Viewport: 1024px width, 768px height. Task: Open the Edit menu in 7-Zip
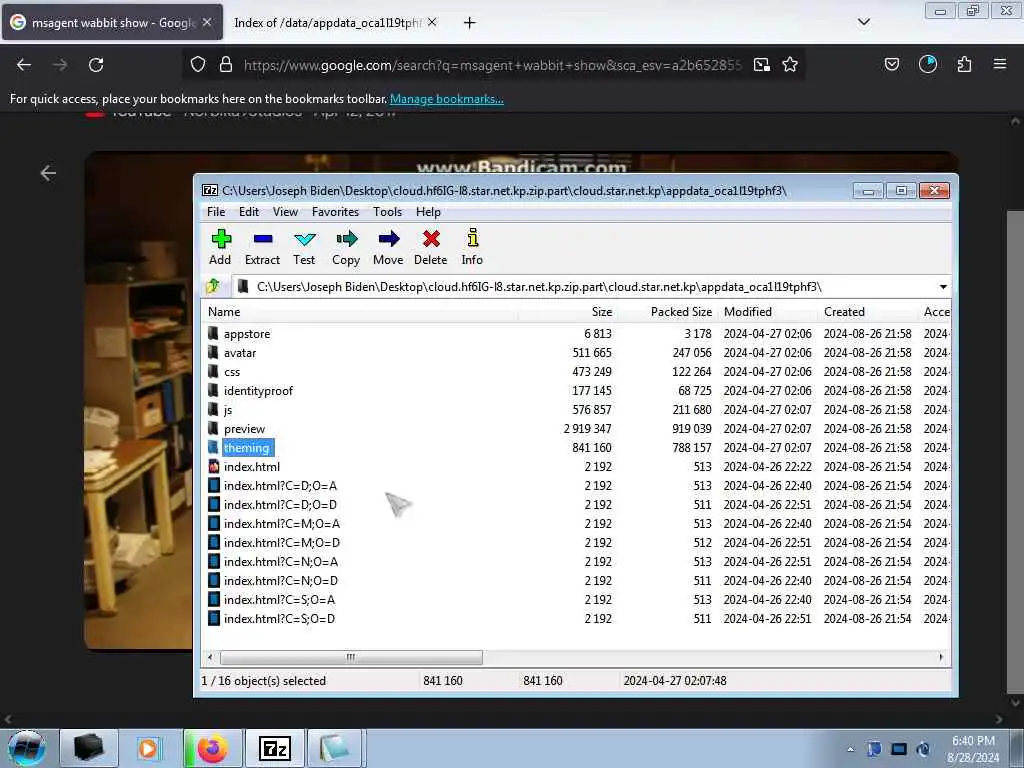[249, 212]
